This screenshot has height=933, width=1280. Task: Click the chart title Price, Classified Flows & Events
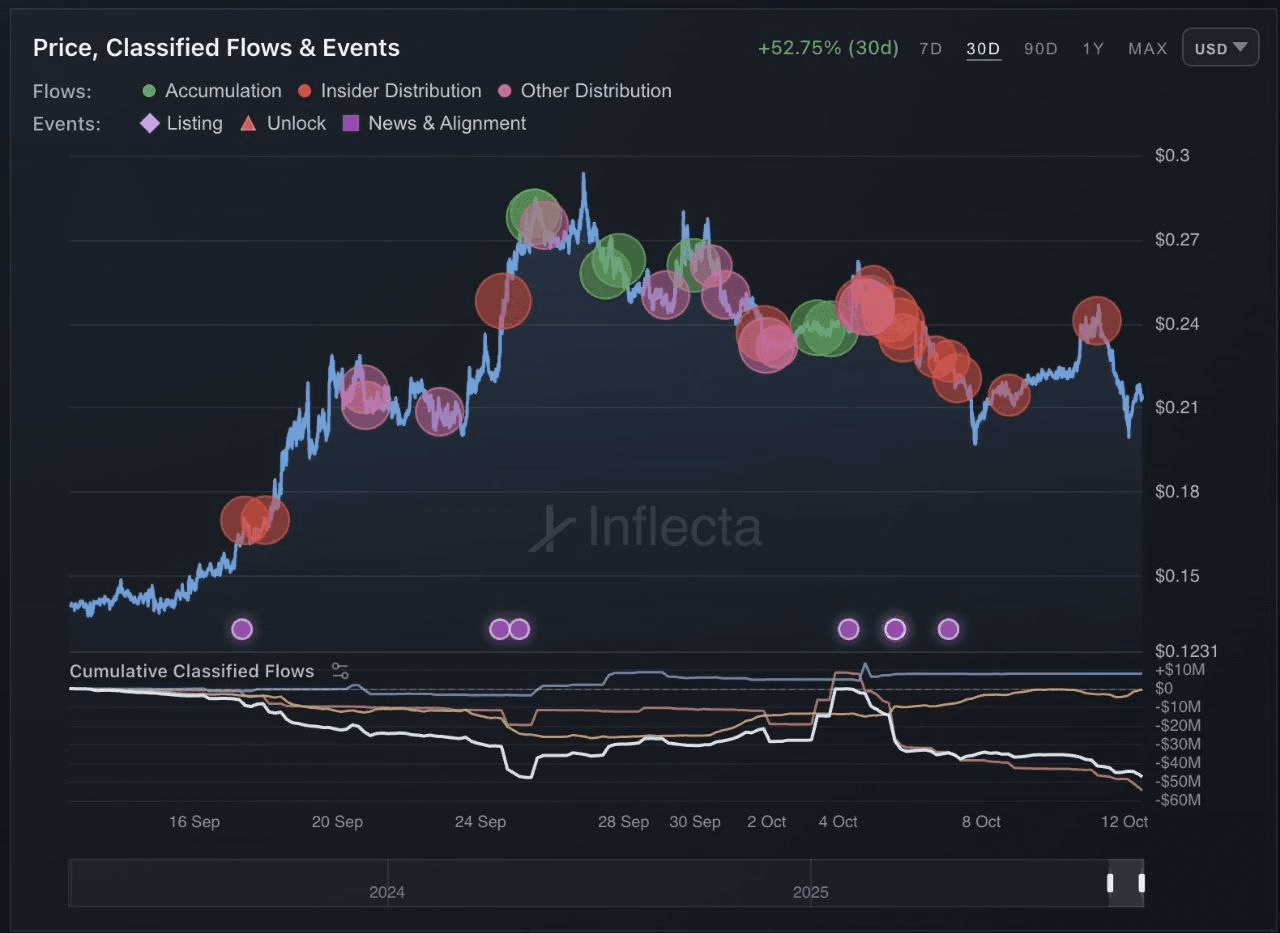pos(216,48)
